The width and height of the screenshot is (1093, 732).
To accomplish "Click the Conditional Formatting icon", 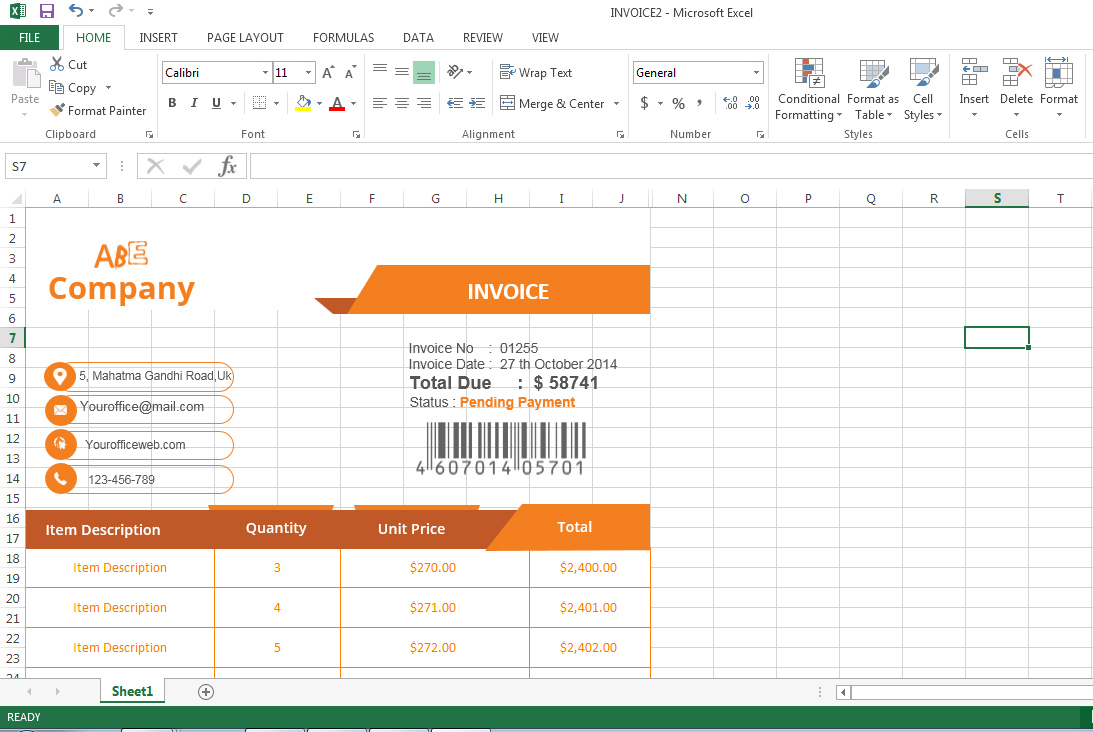I will tap(809, 74).
